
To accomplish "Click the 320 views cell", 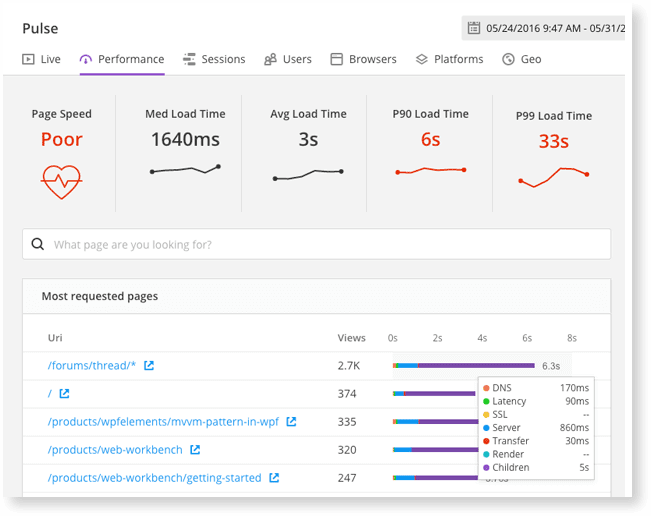I will point(347,450).
